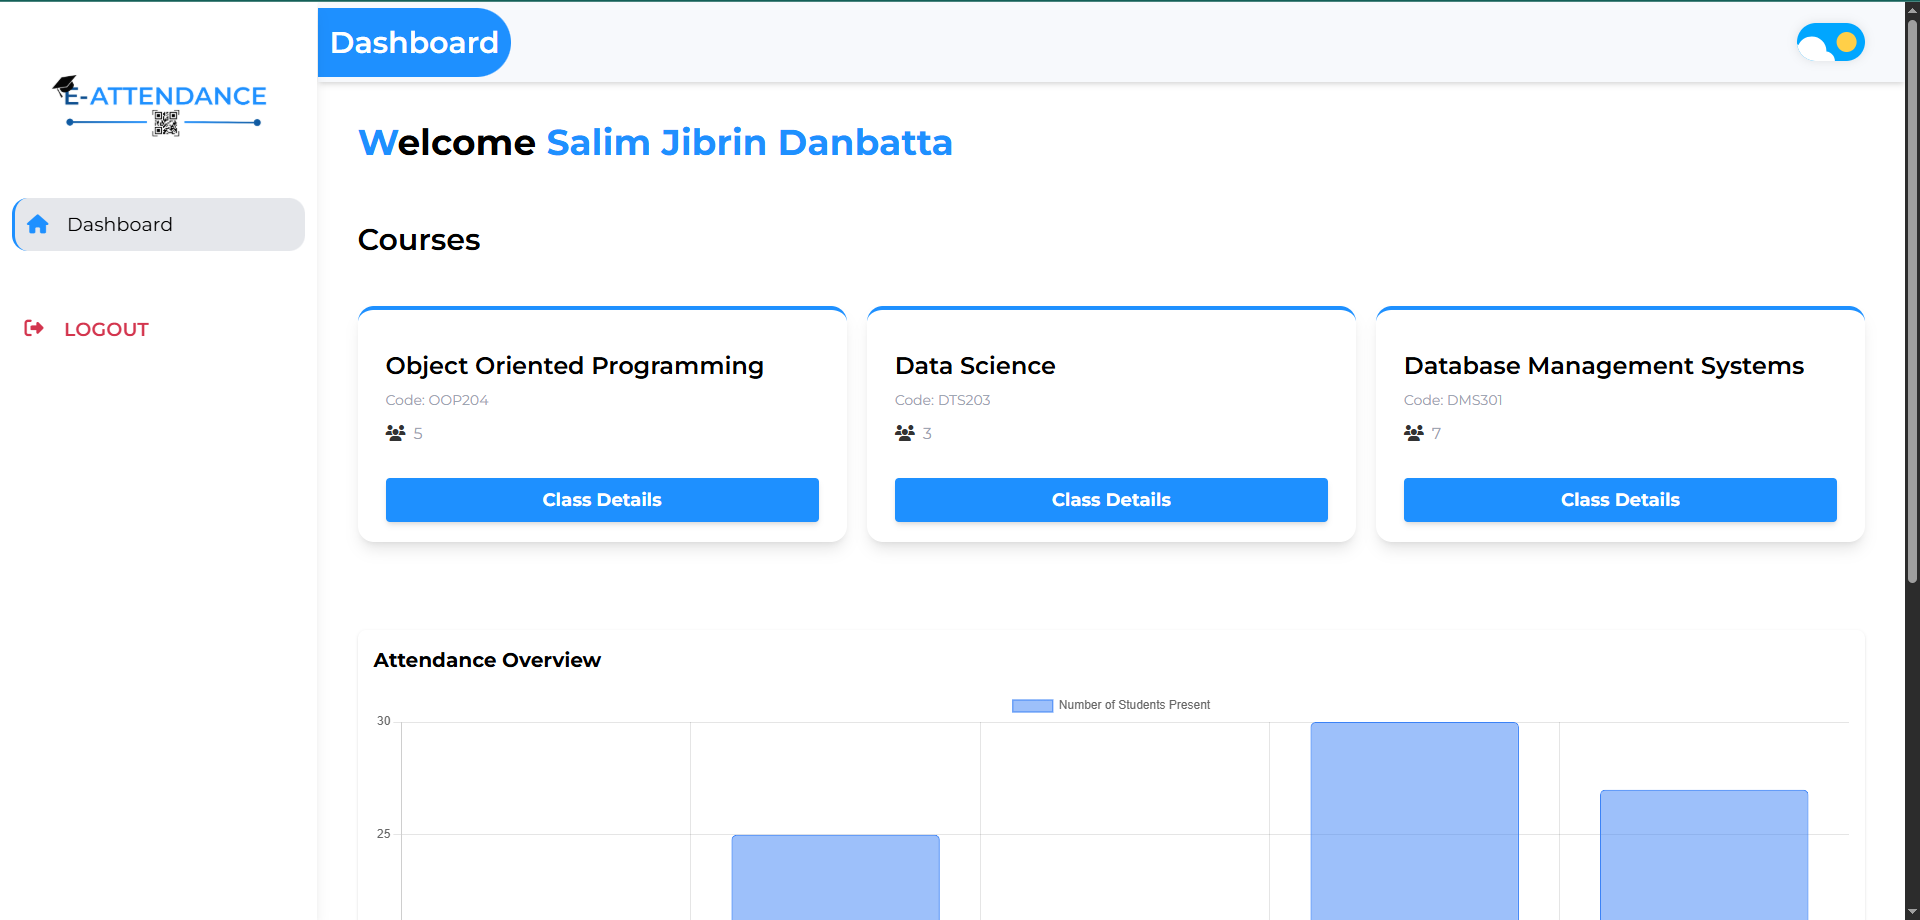The height and width of the screenshot is (920, 1920).
Task: Click the page vertical scrollbar thumb
Action: pyautogui.click(x=1912, y=300)
